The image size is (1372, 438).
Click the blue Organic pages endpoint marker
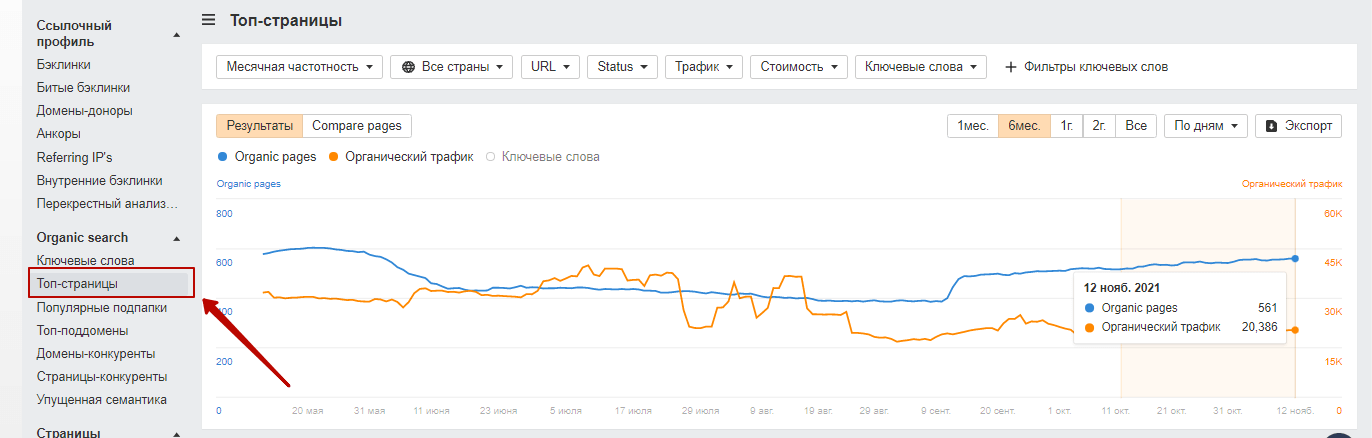pos(1295,258)
